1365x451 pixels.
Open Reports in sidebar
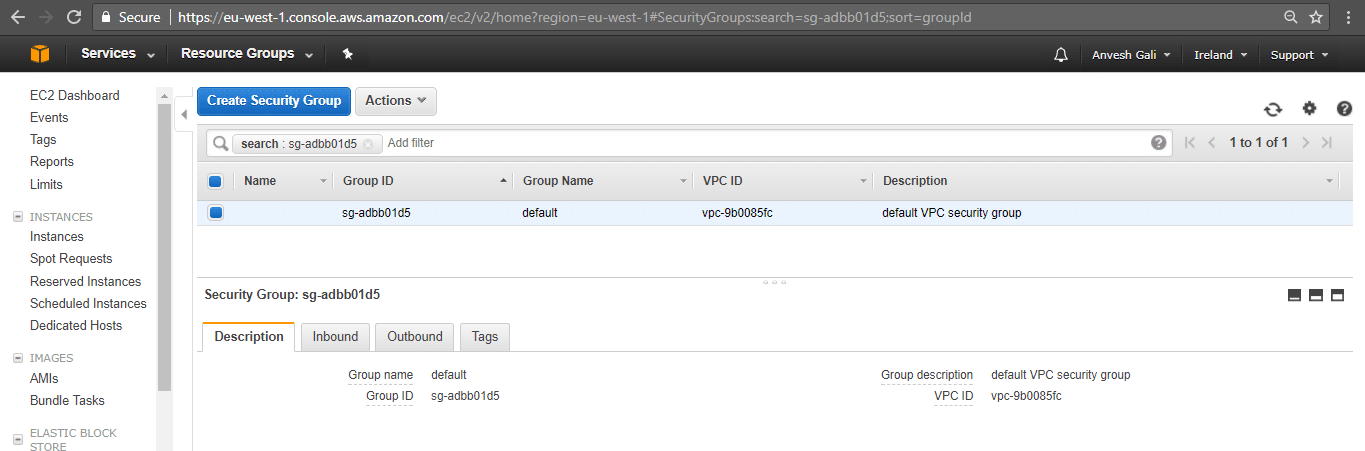tap(52, 162)
